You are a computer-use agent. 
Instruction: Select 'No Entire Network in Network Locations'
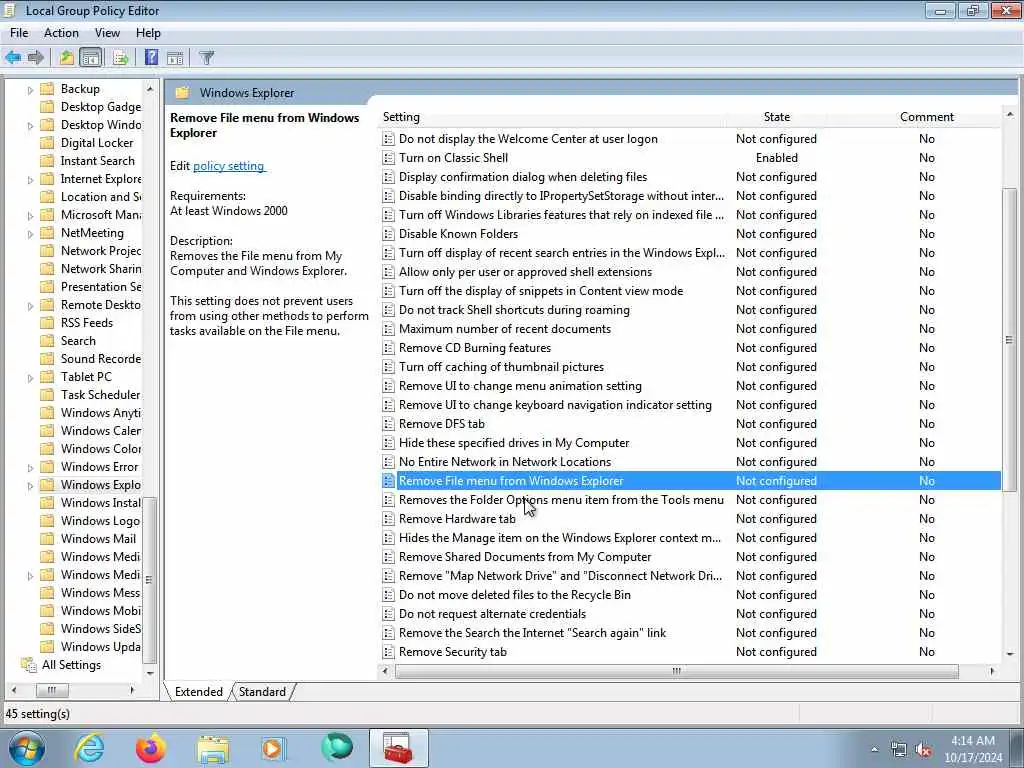(x=505, y=462)
